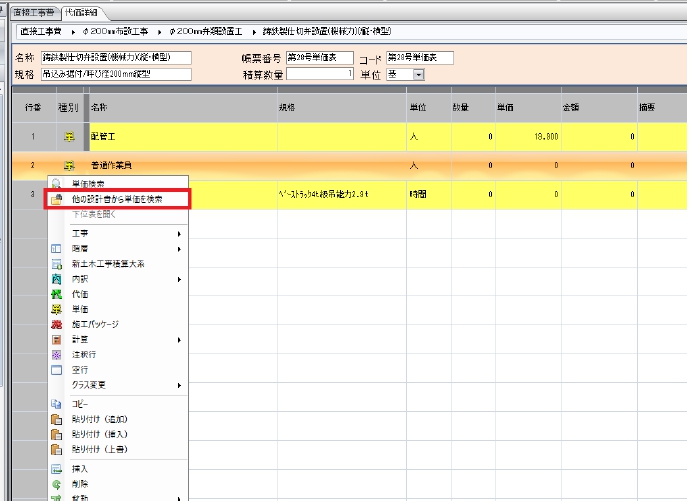Click the 空行 blank row icon
Viewport: 693px width, 502px height.
tap(56, 370)
